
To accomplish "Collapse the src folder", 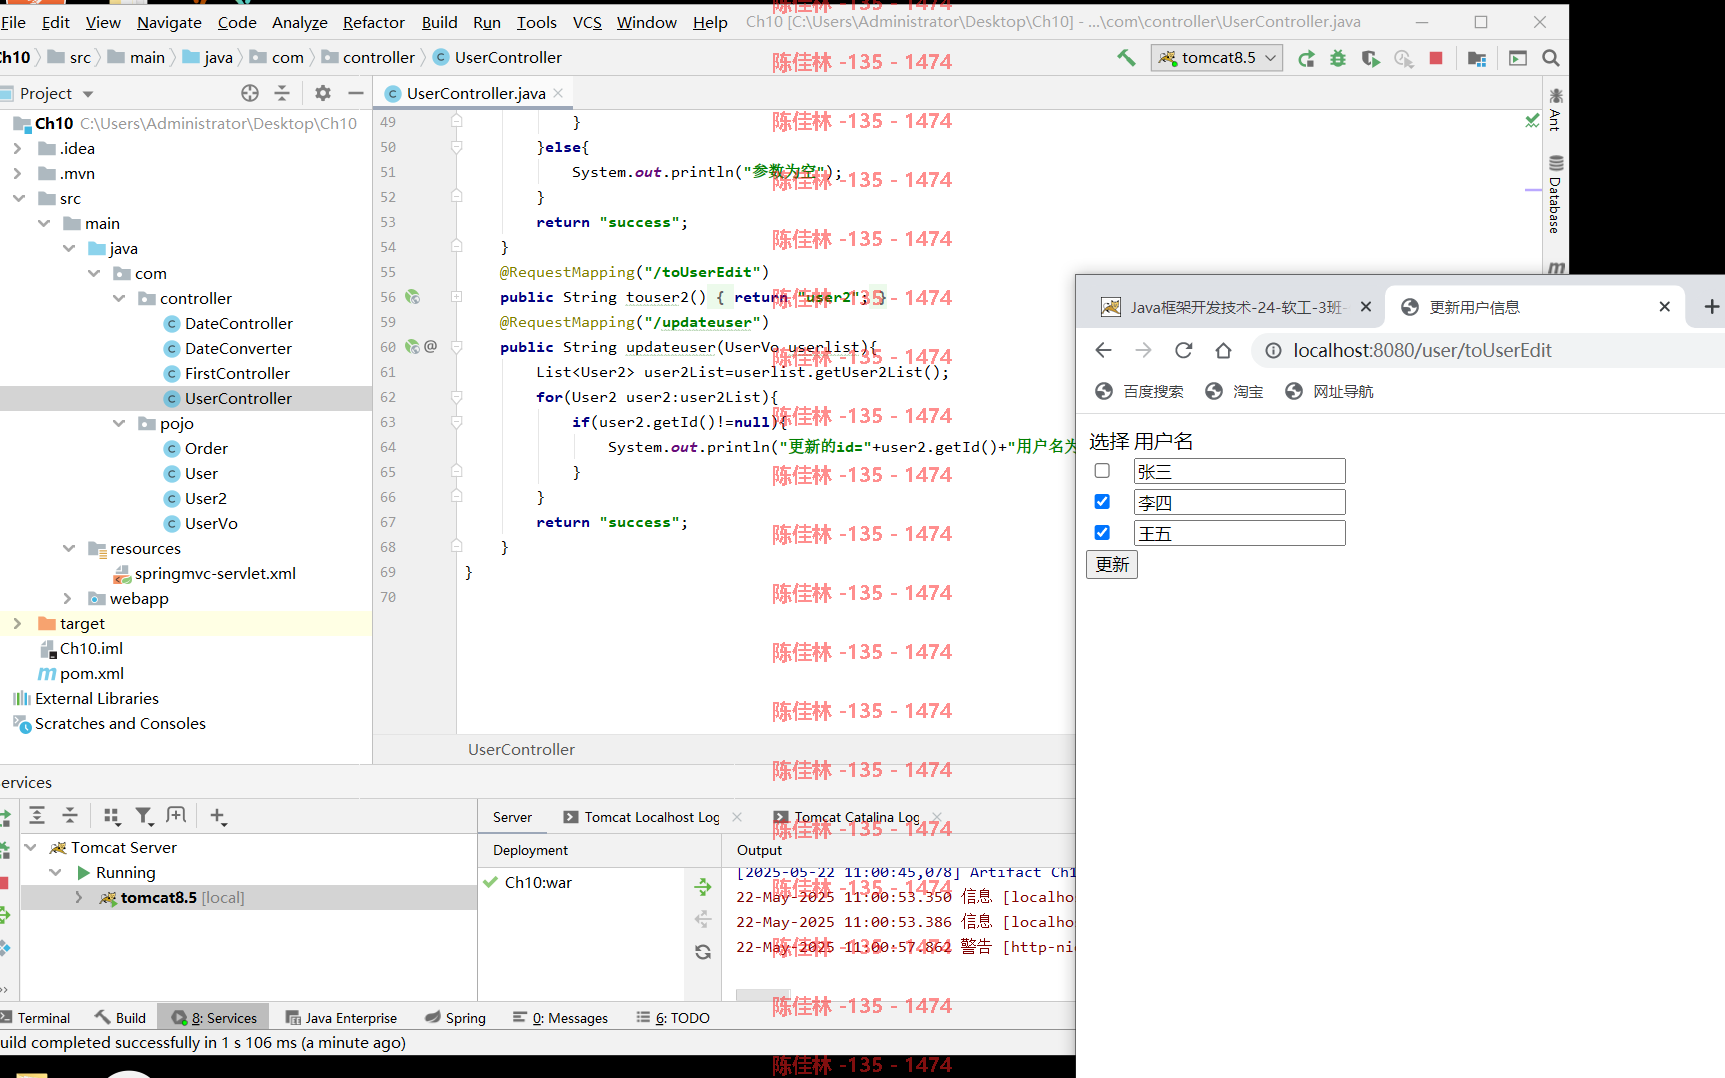I will pos(18,198).
